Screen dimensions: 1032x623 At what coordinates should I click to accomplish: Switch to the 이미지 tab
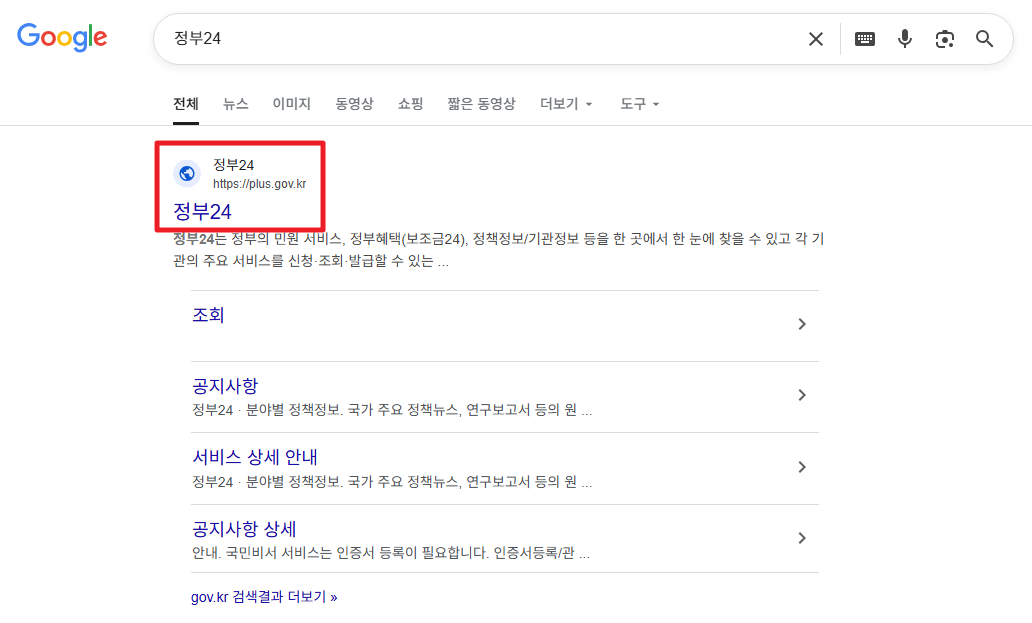290,103
